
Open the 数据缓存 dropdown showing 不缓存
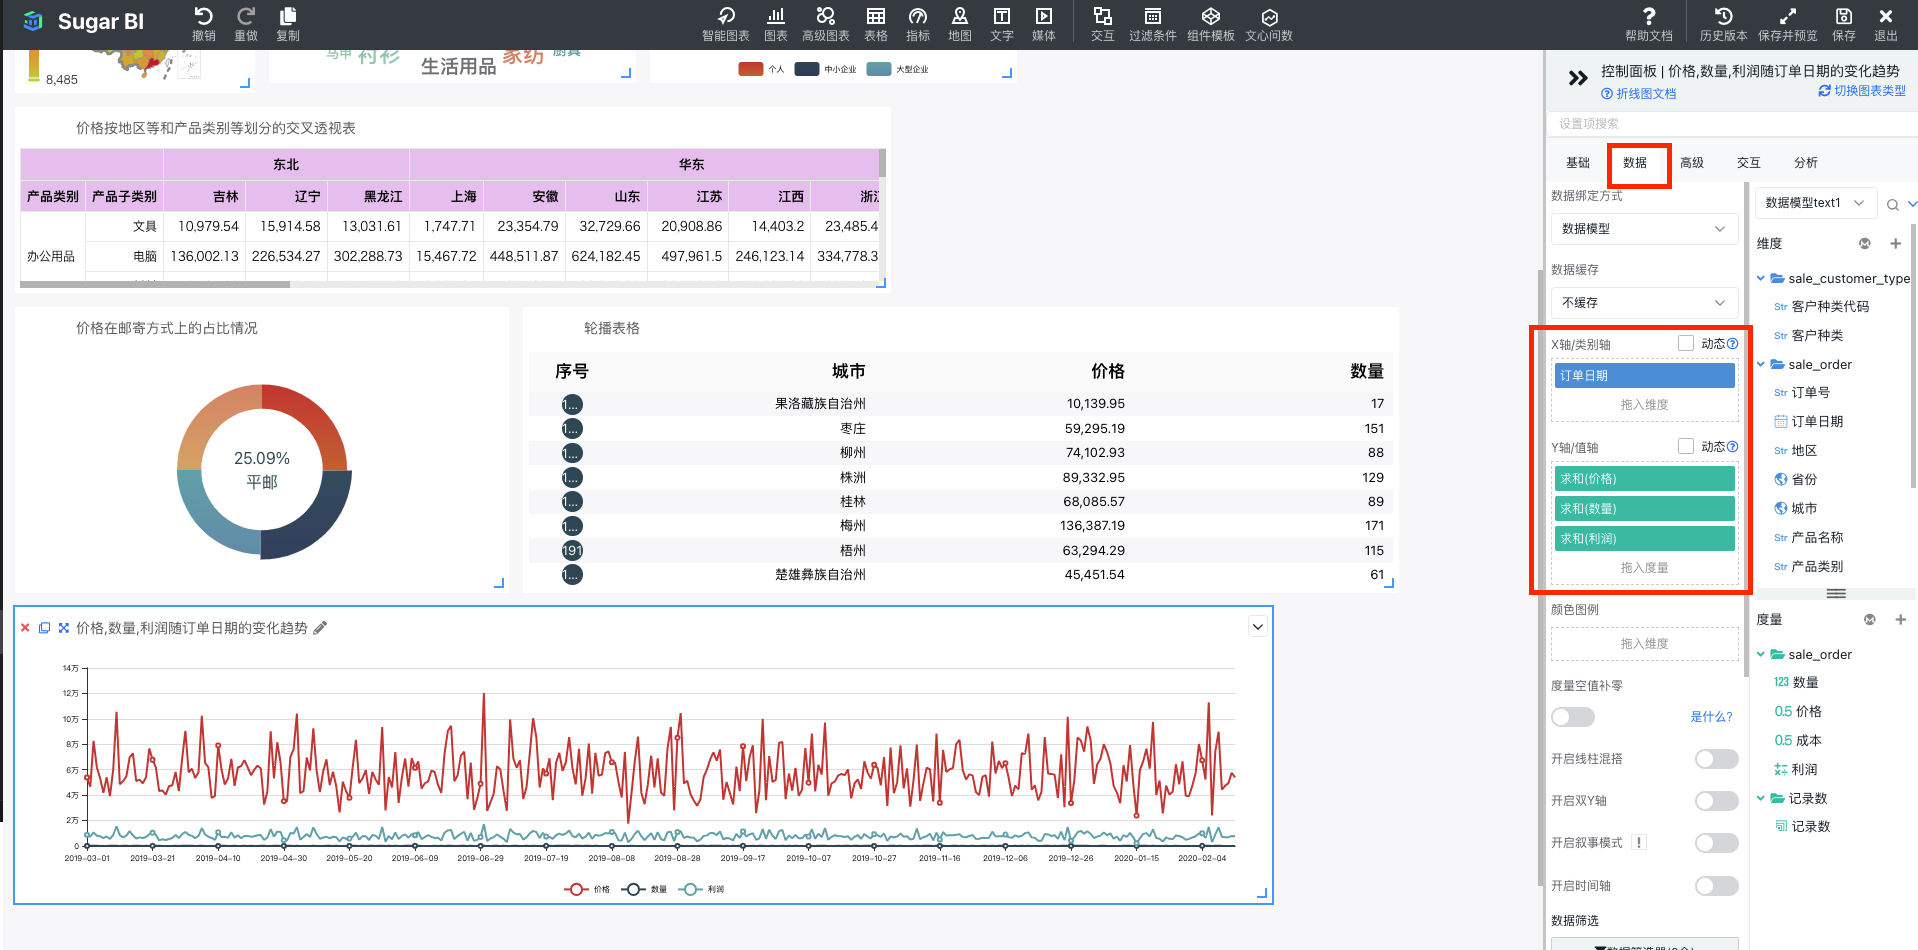pos(1644,303)
